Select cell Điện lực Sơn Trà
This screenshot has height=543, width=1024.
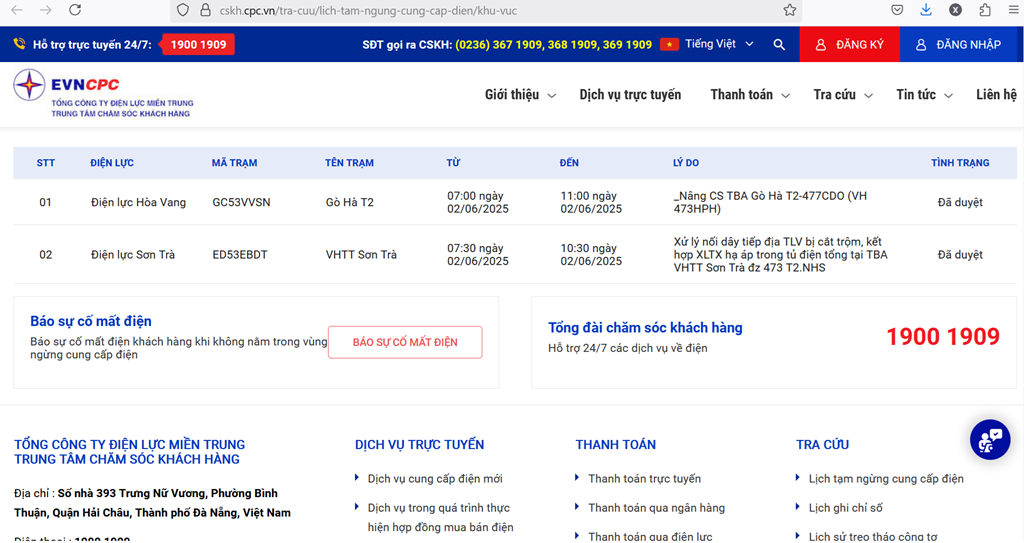tap(133, 255)
